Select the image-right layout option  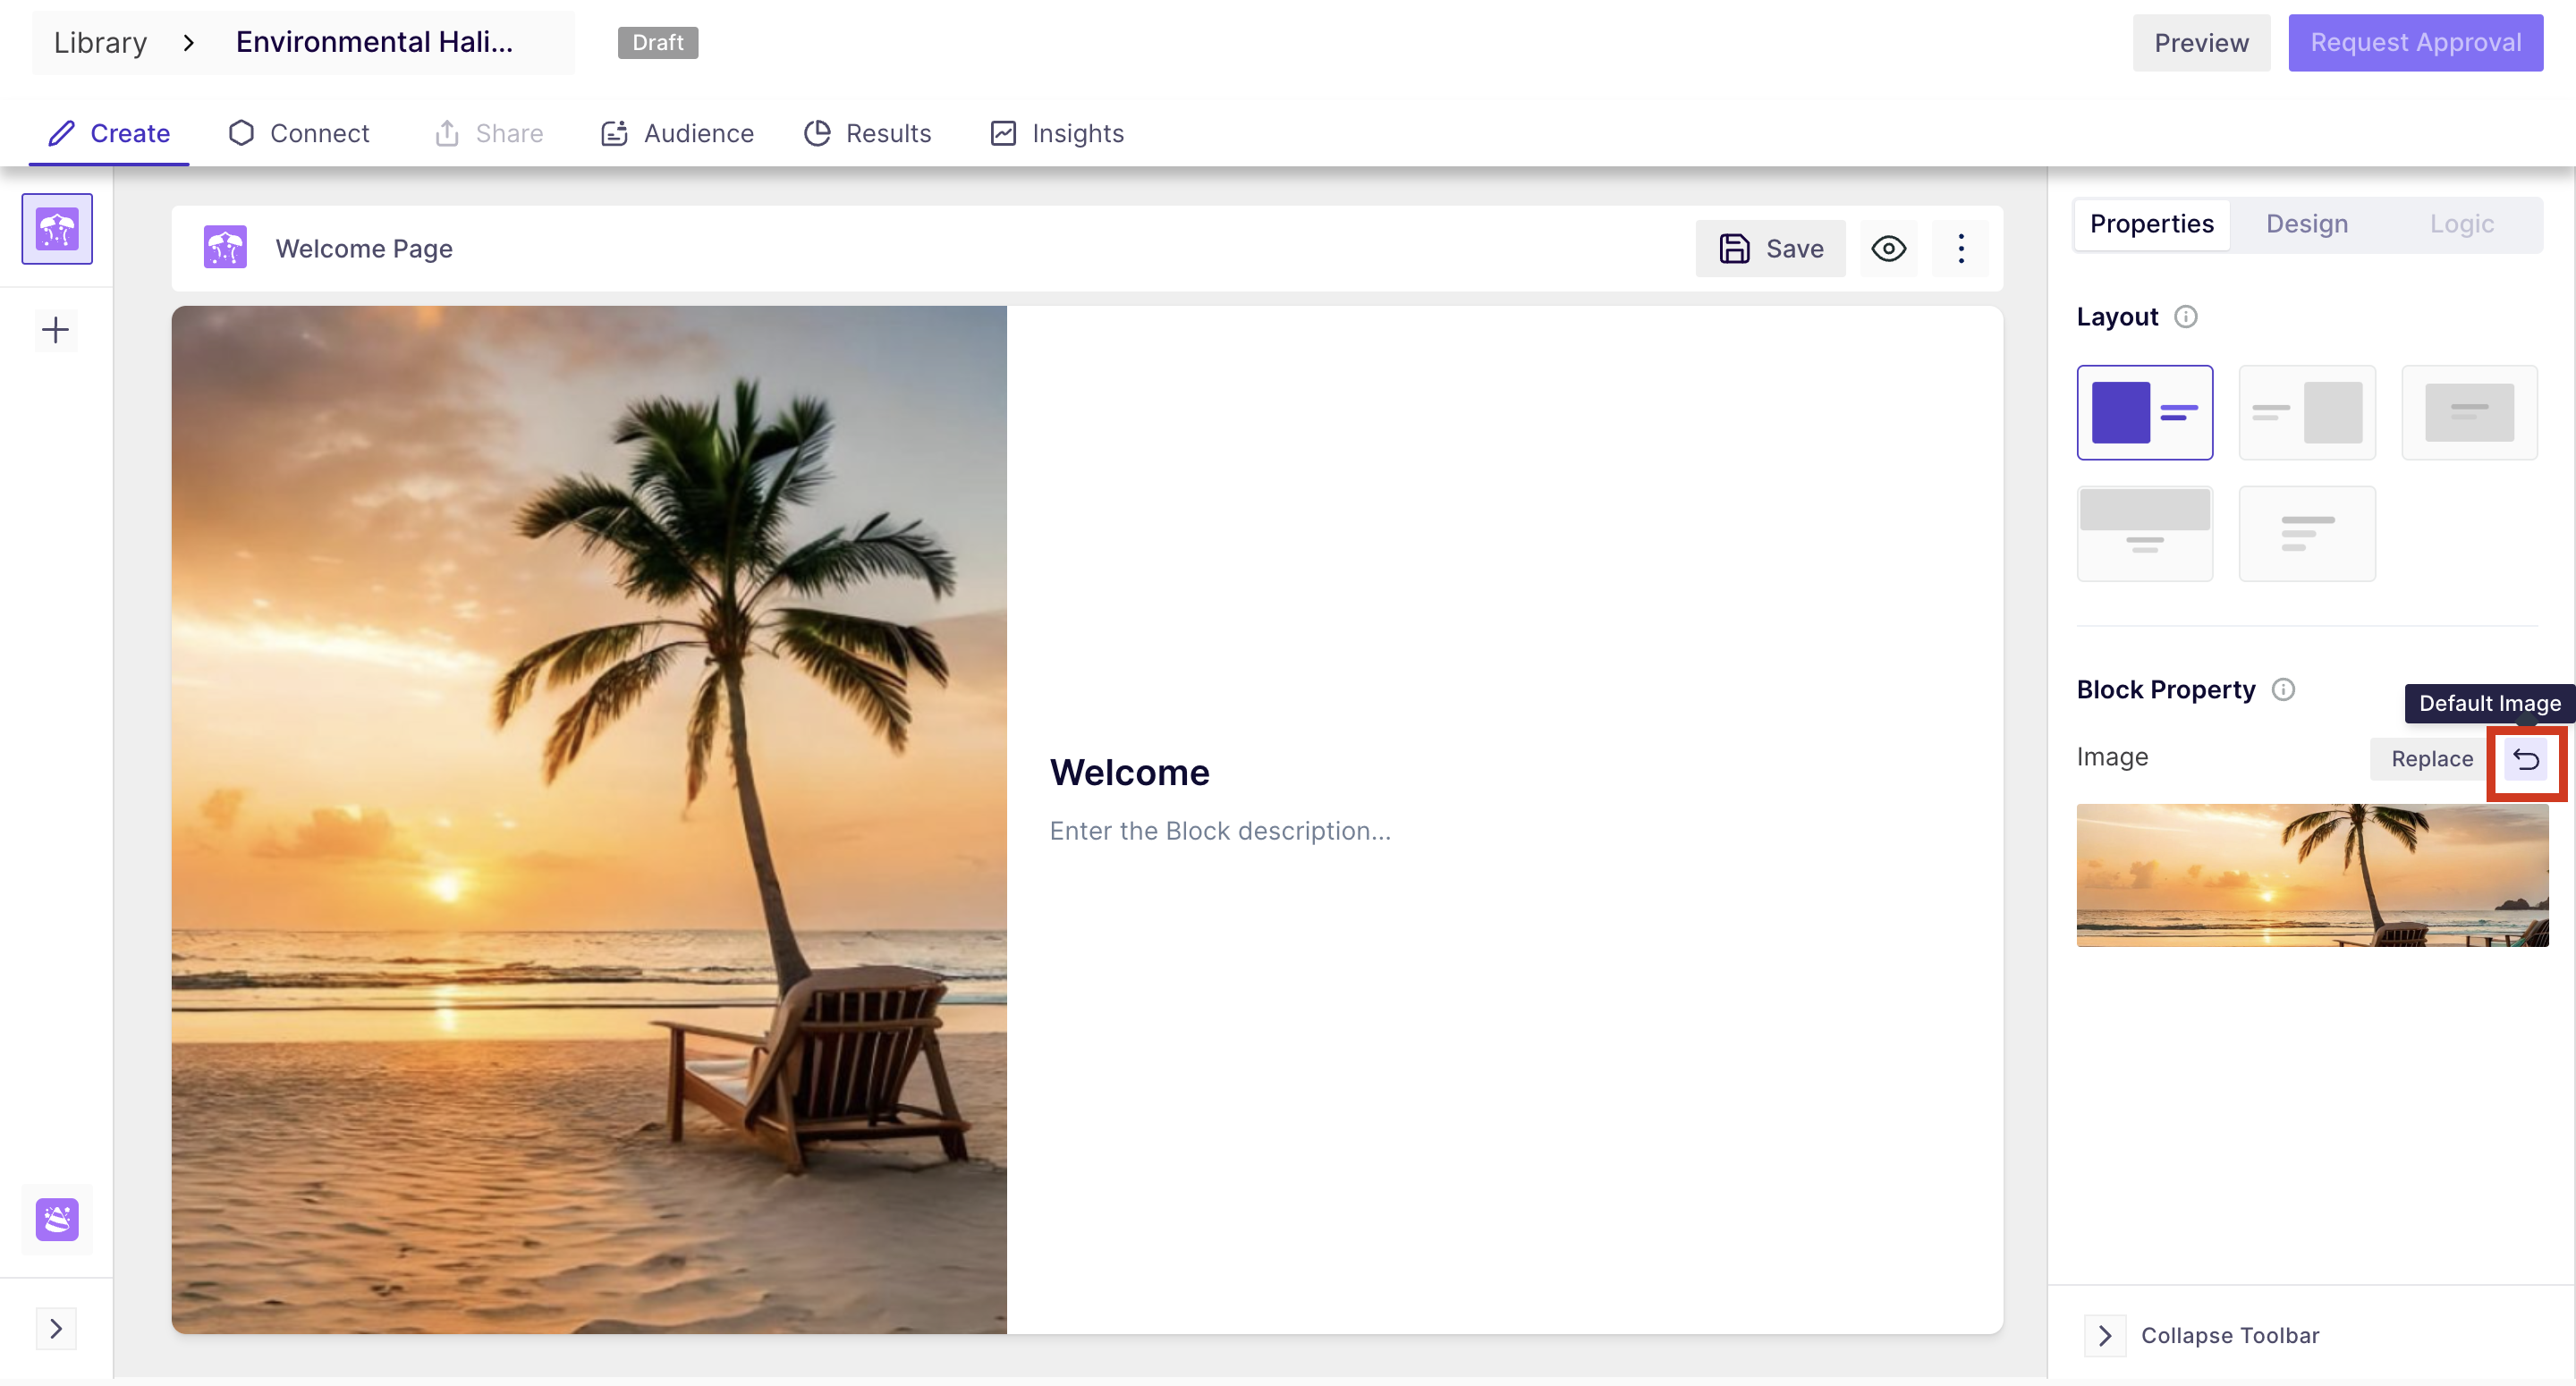tap(2307, 413)
